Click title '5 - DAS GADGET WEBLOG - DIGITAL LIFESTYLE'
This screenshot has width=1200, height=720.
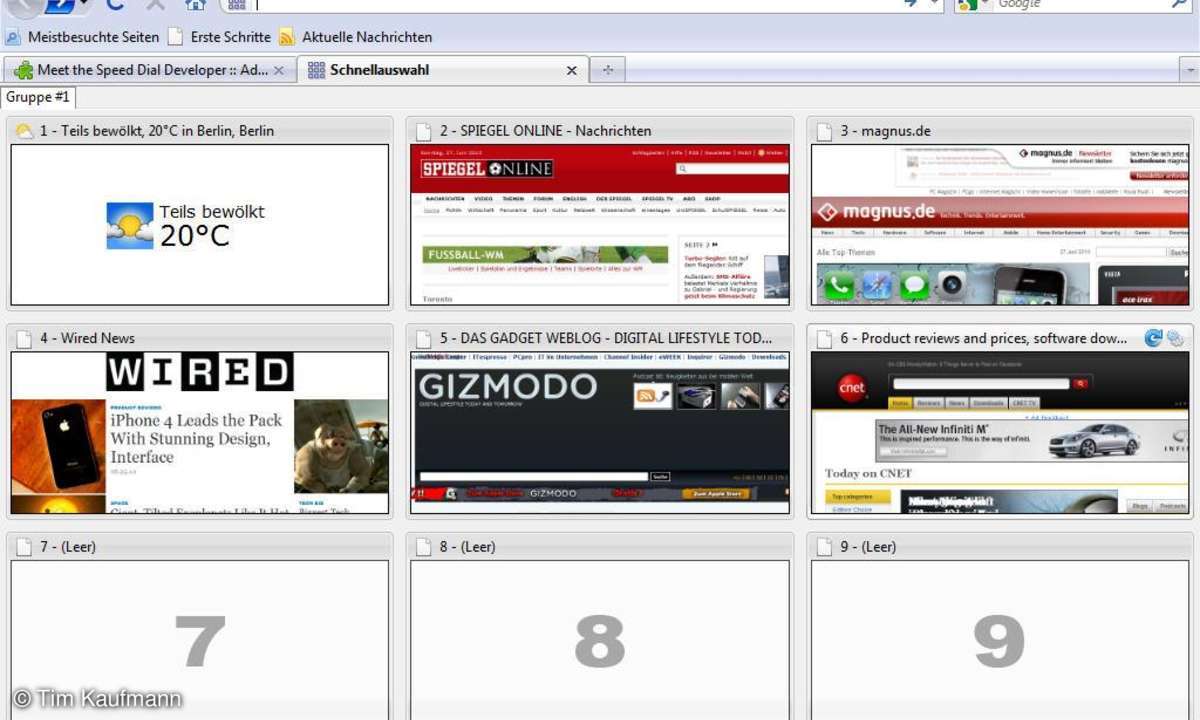(x=606, y=338)
